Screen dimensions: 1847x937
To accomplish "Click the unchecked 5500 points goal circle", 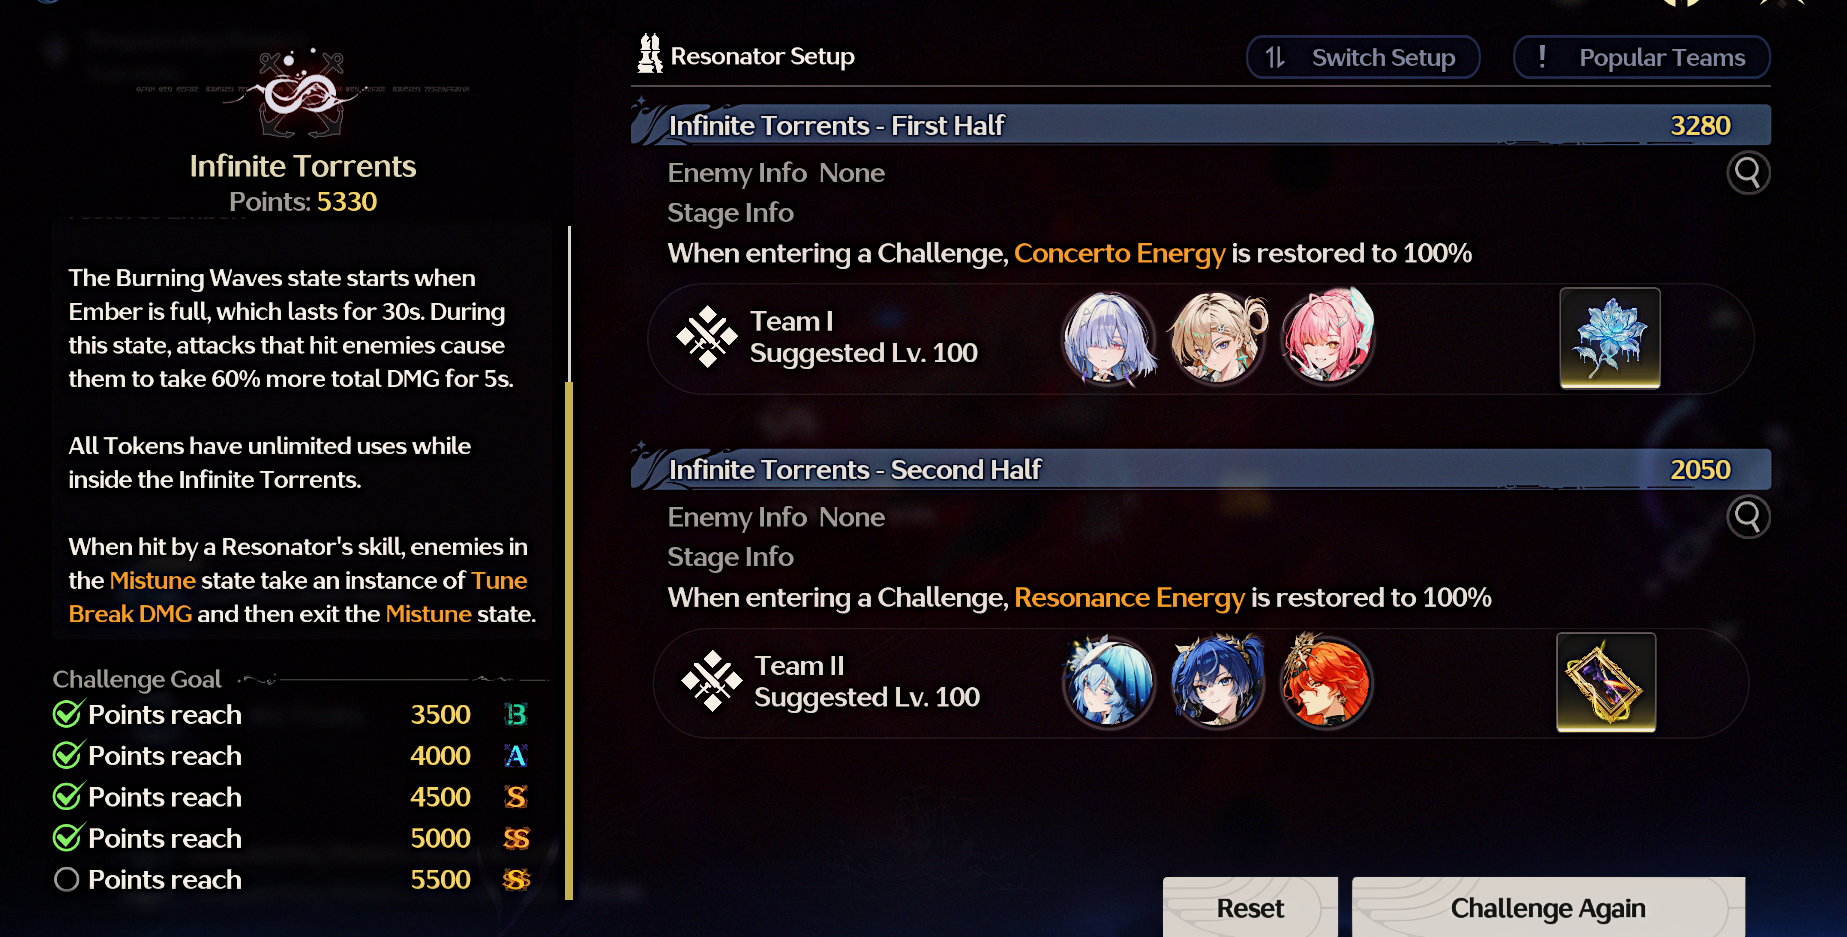I will (67, 879).
